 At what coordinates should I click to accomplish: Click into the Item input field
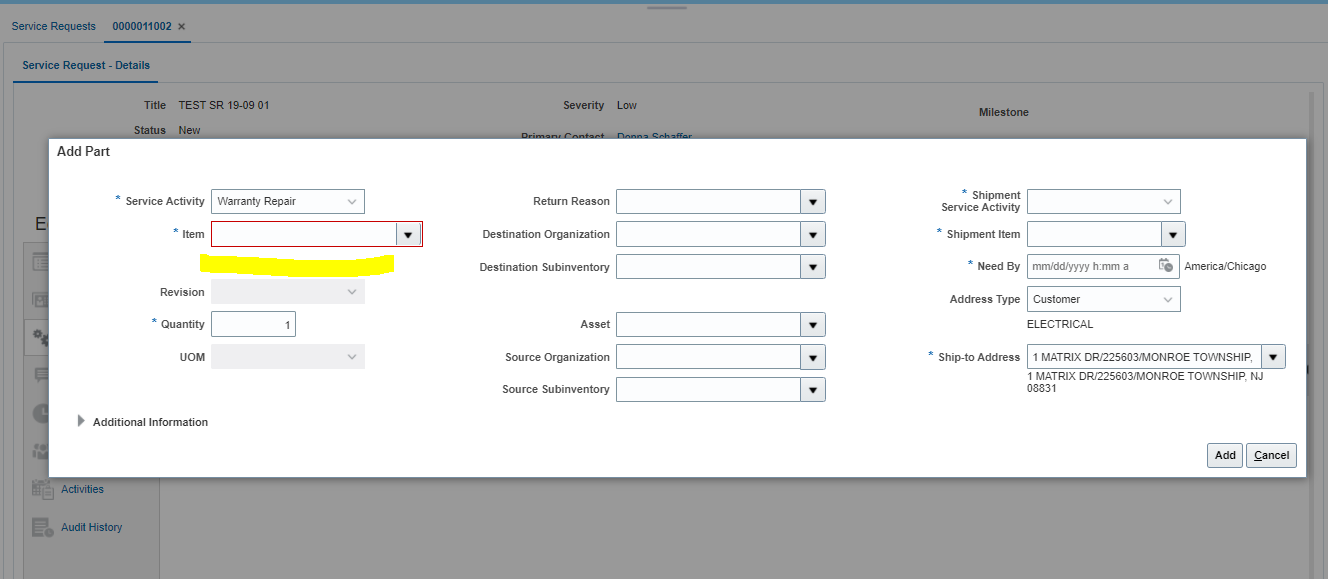[x=304, y=234]
